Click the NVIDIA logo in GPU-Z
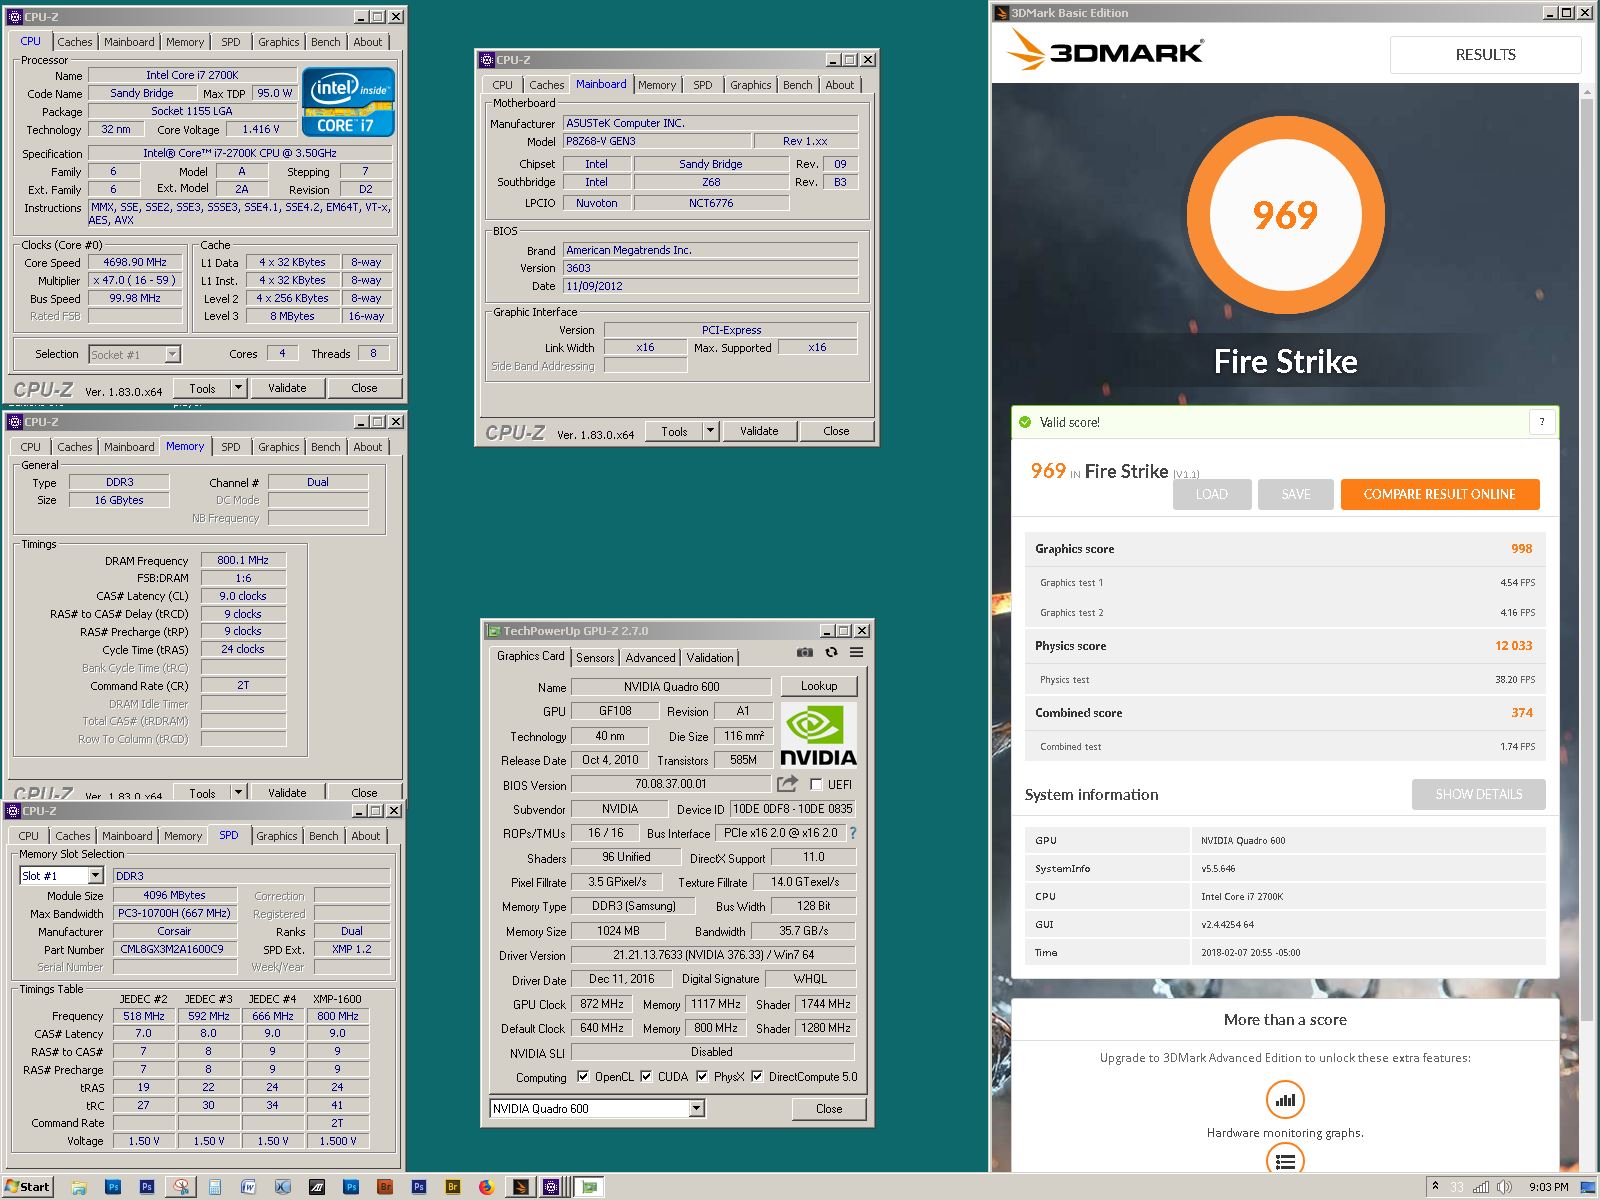The width and height of the screenshot is (1600, 1200). [x=818, y=734]
